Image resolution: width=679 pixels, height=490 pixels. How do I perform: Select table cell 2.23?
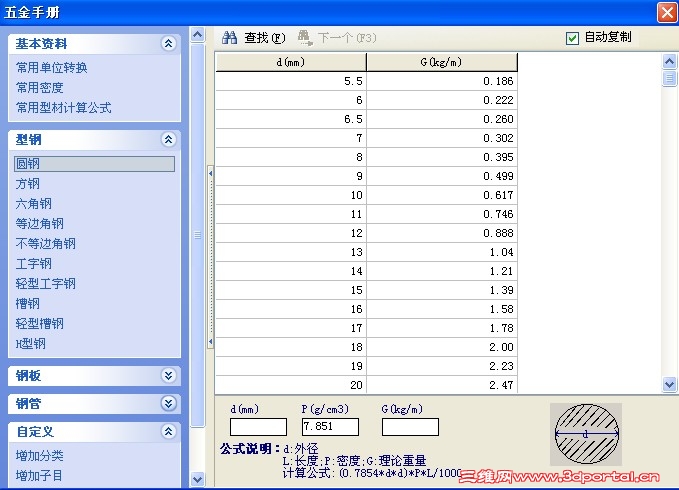tap(442, 366)
